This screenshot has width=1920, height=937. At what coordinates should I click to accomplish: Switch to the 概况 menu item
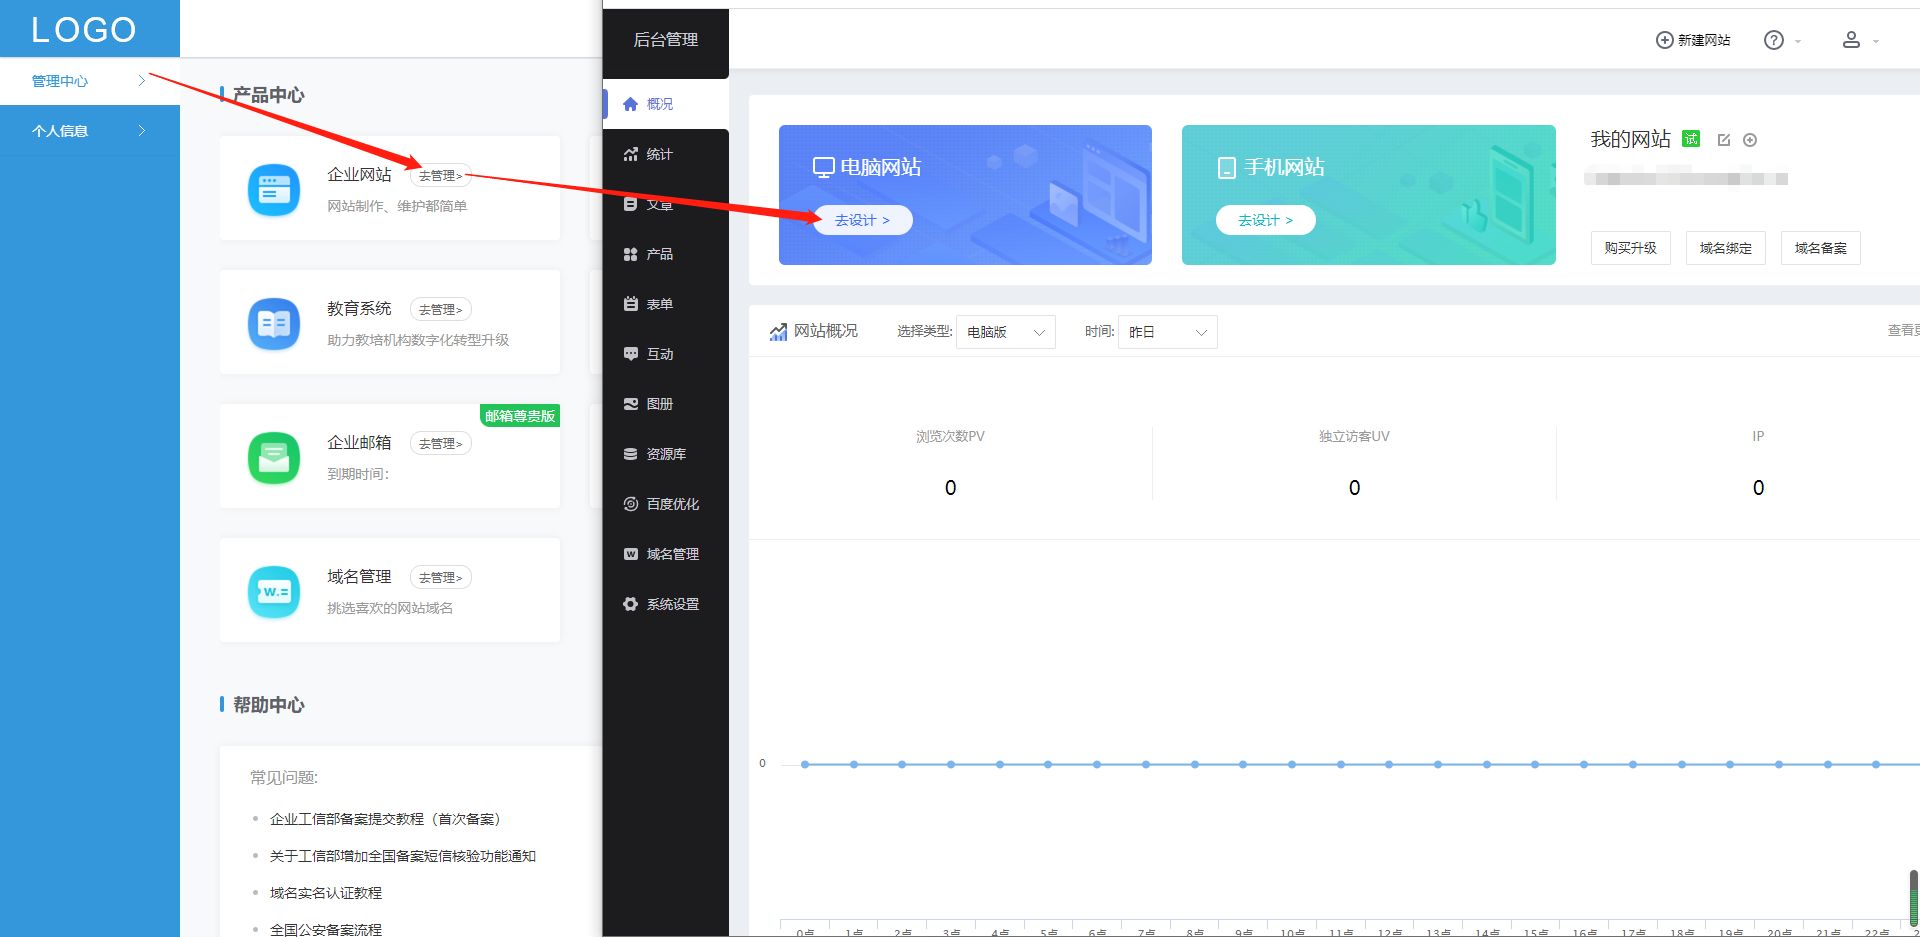tap(650, 103)
